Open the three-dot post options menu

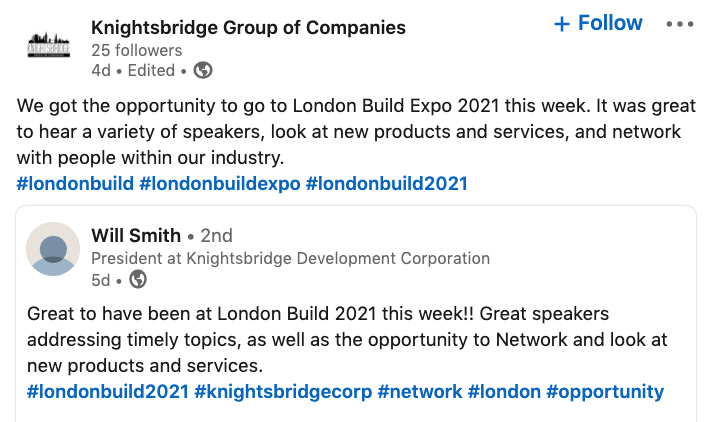click(x=679, y=24)
